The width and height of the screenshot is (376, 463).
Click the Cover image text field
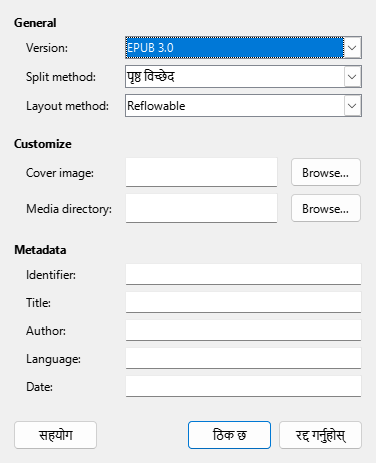[201, 172]
